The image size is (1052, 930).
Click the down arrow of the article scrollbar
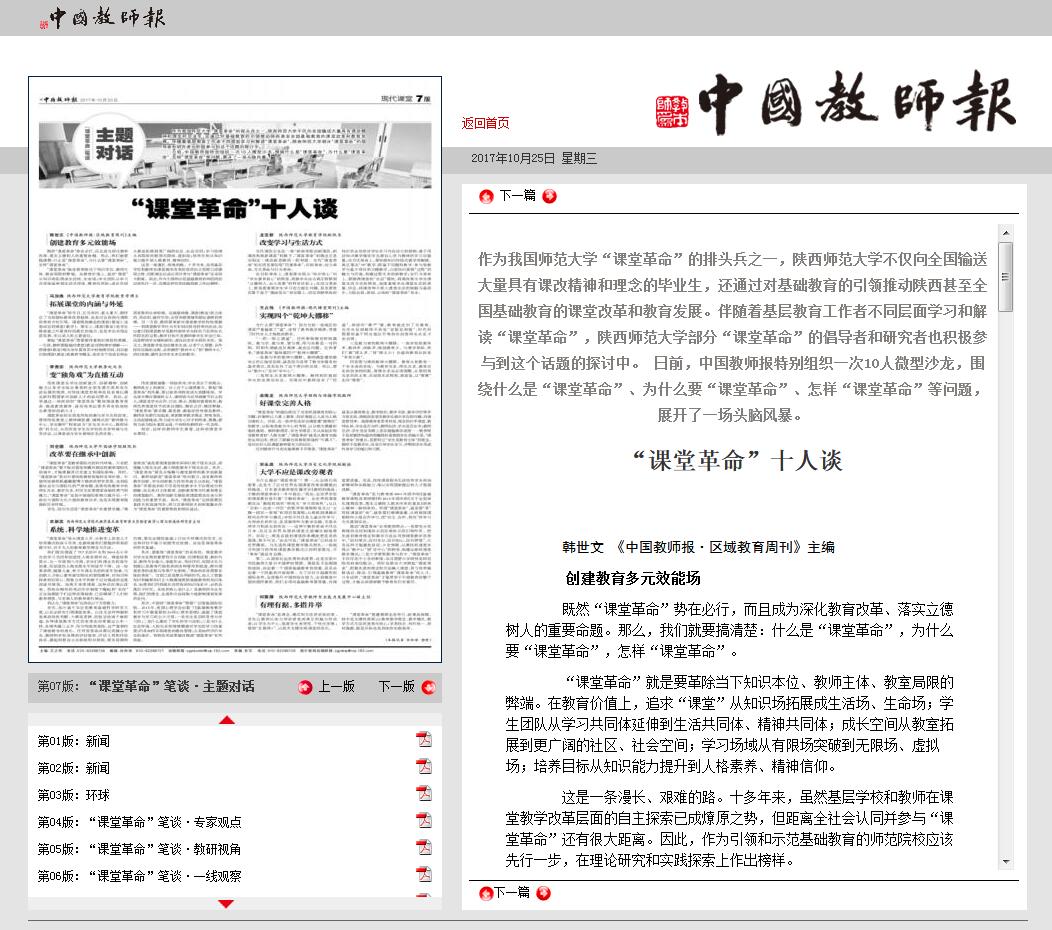1006,862
